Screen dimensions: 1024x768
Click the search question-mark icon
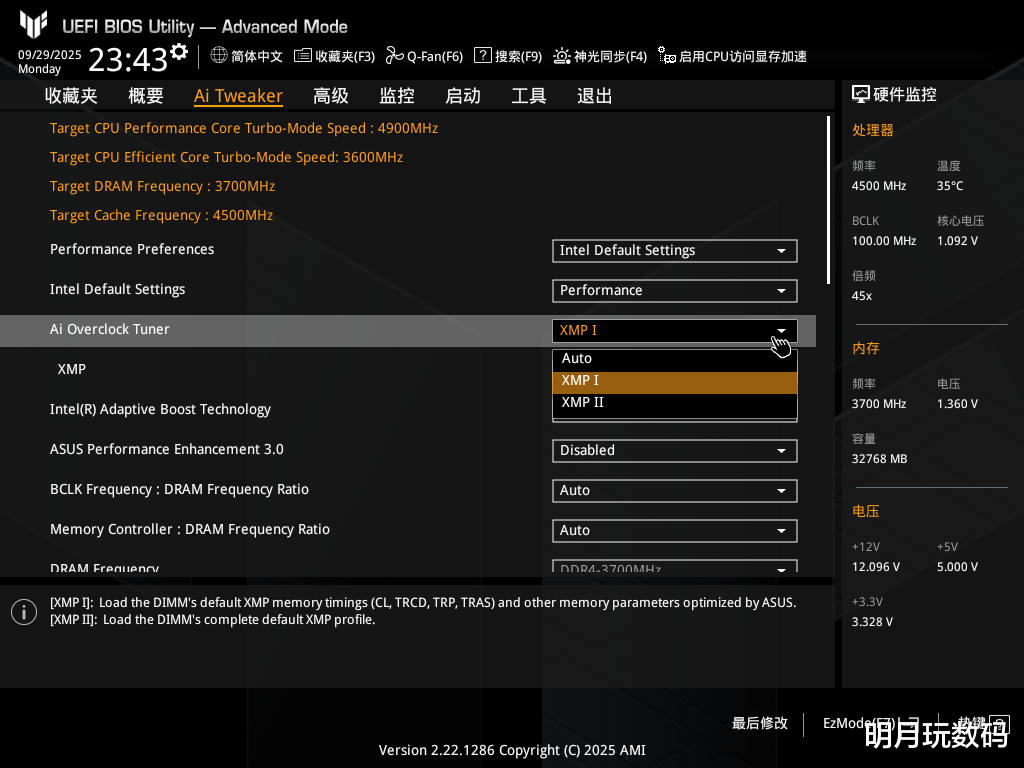click(483, 56)
